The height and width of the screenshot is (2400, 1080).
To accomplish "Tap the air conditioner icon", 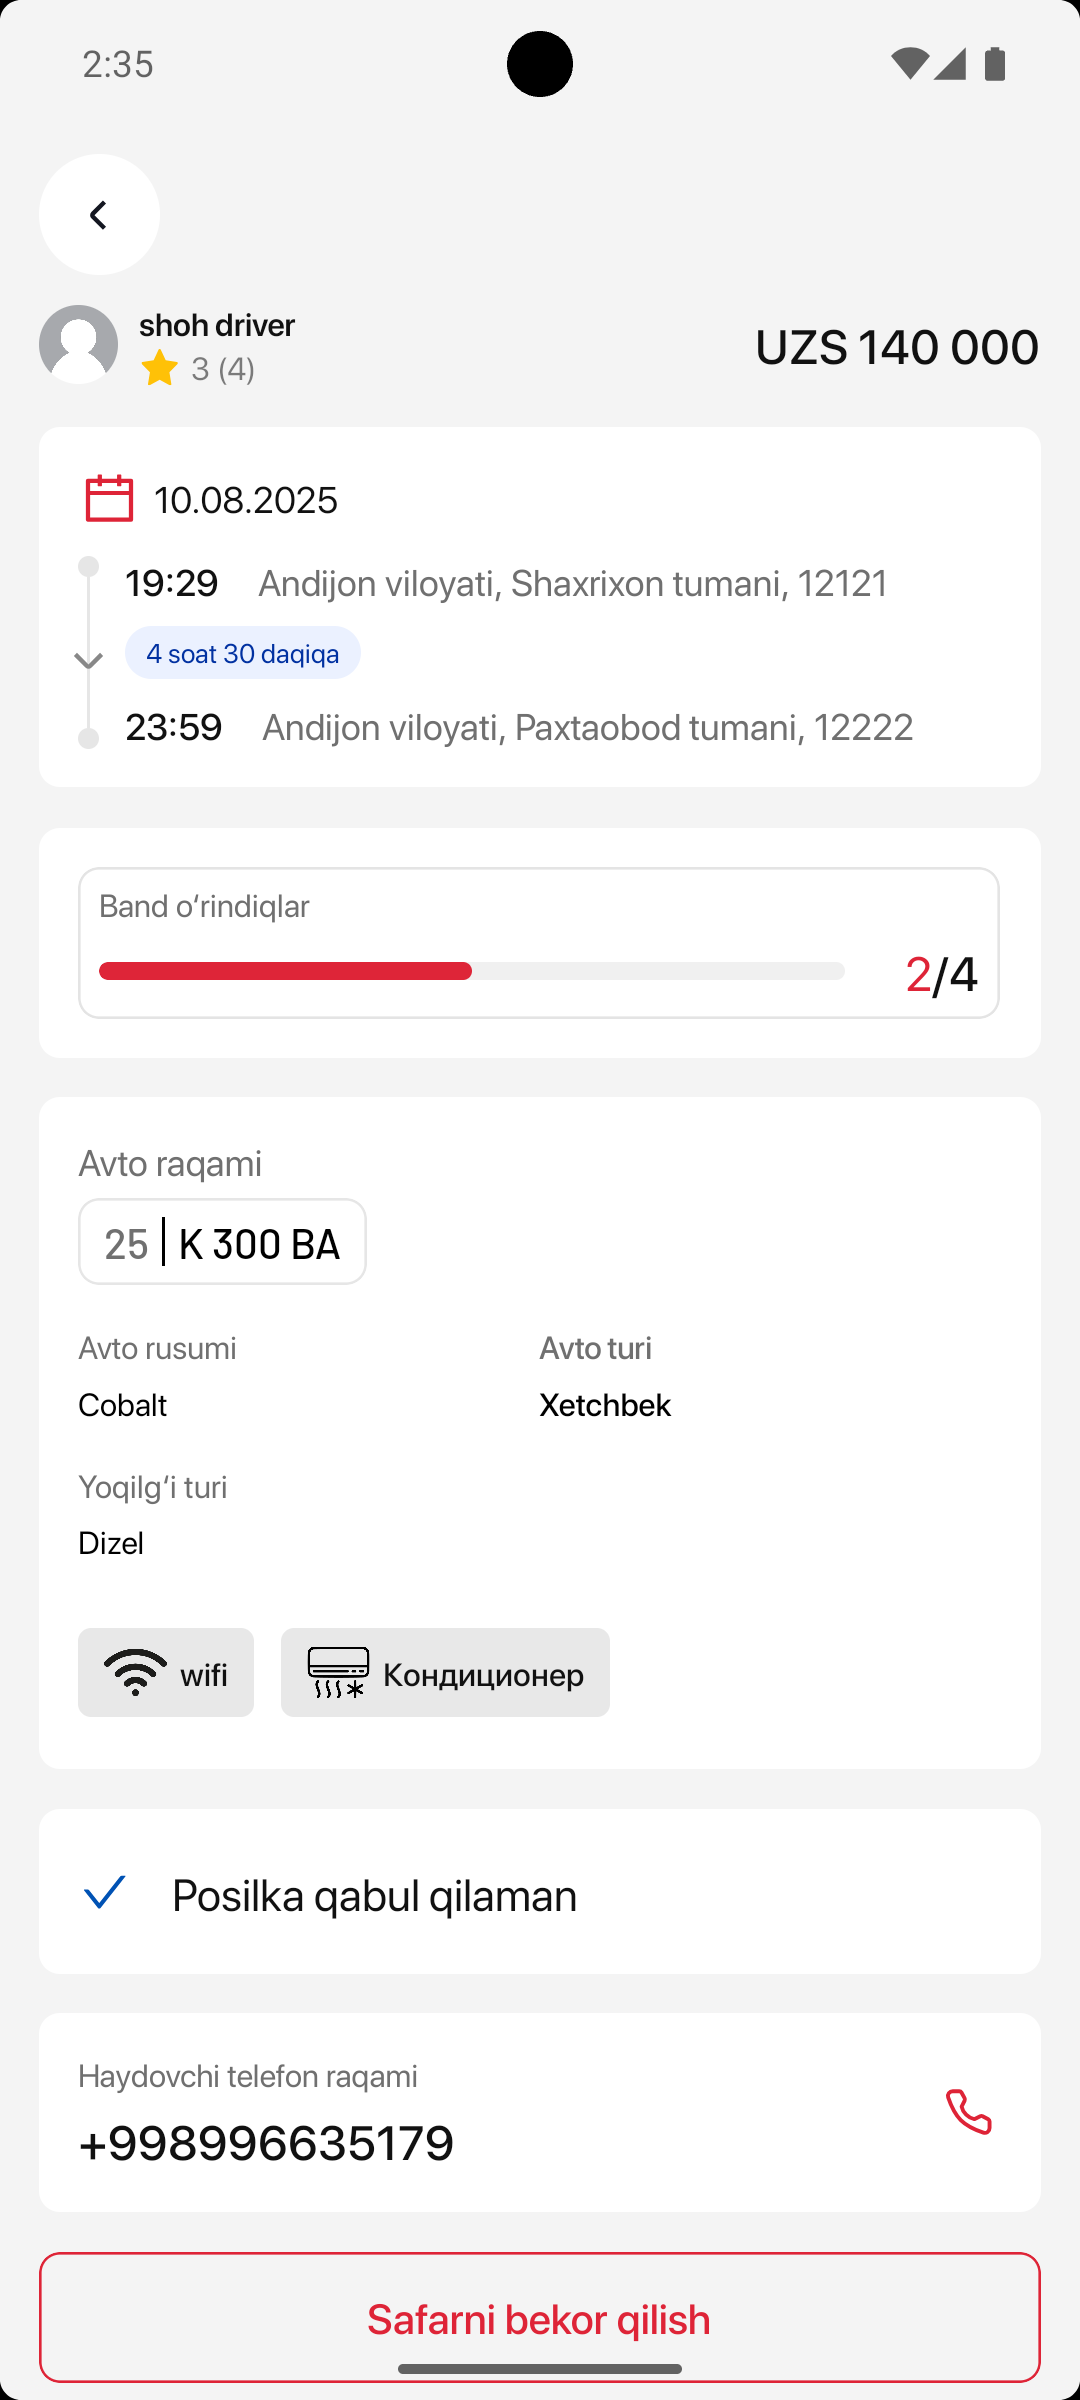I will click(x=338, y=1673).
